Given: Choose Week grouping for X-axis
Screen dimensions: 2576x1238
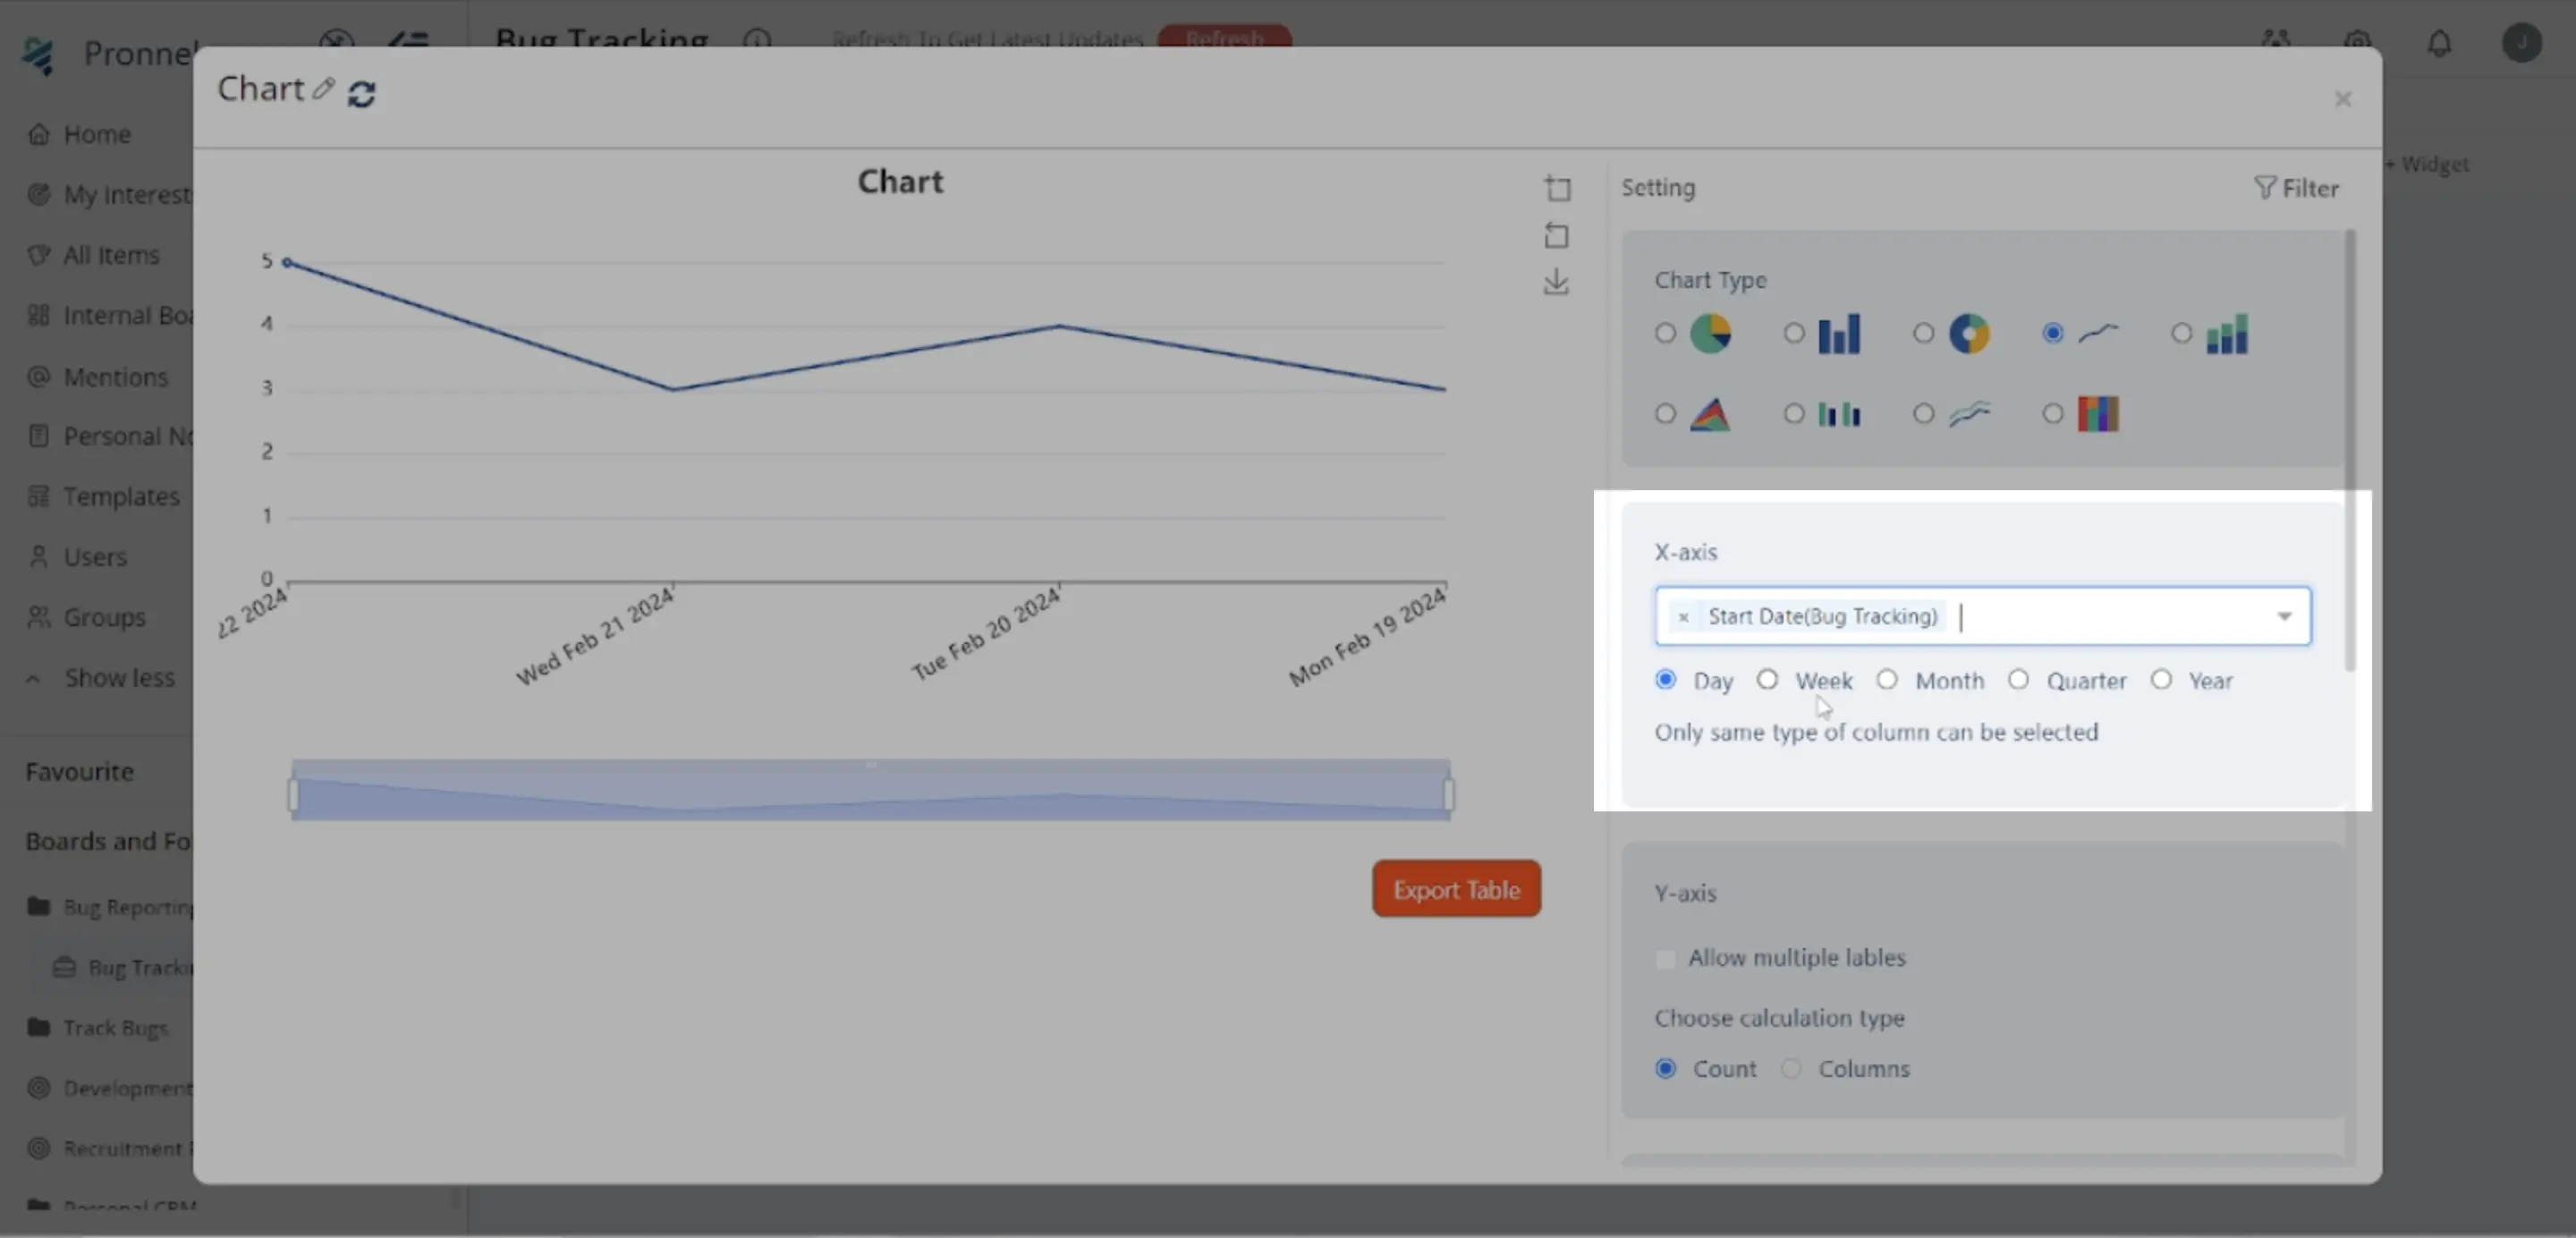Looking at the screenshot, I should click(1767, 680).
